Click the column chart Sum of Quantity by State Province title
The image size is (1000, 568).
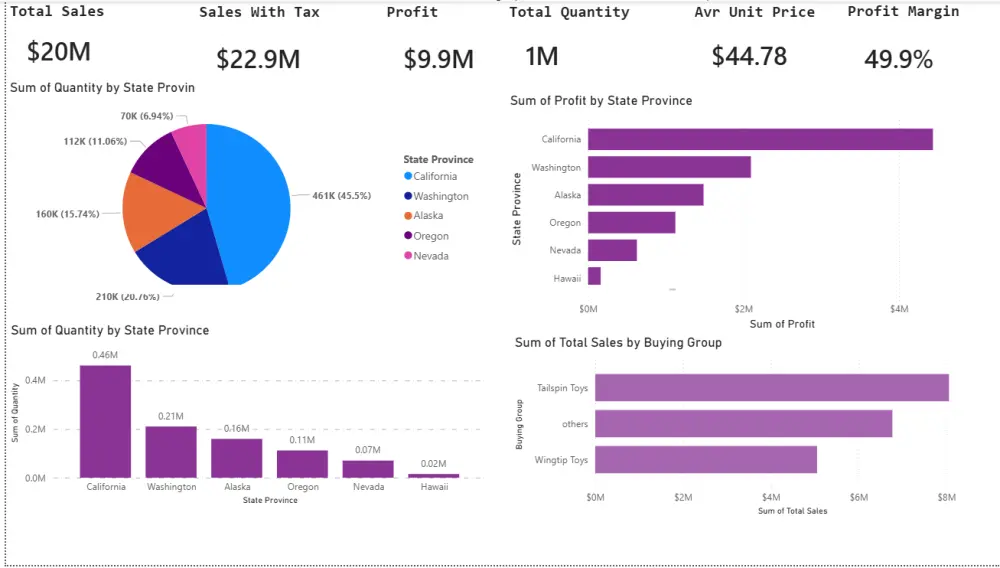(110, 330)
